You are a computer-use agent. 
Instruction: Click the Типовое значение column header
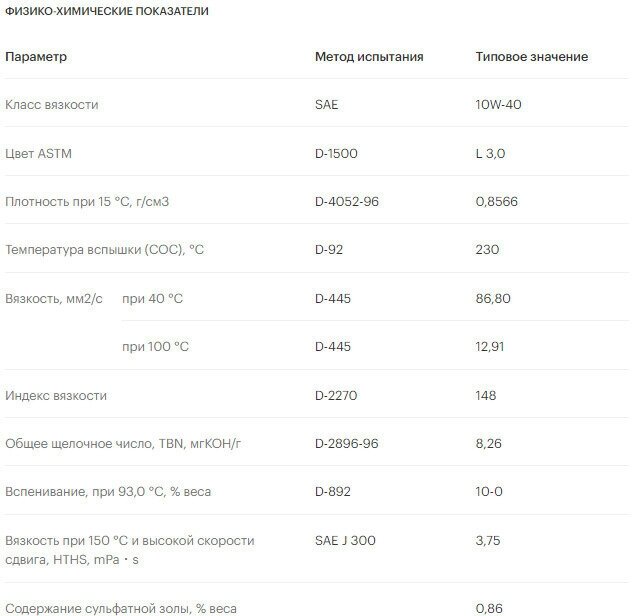(531, 57)
